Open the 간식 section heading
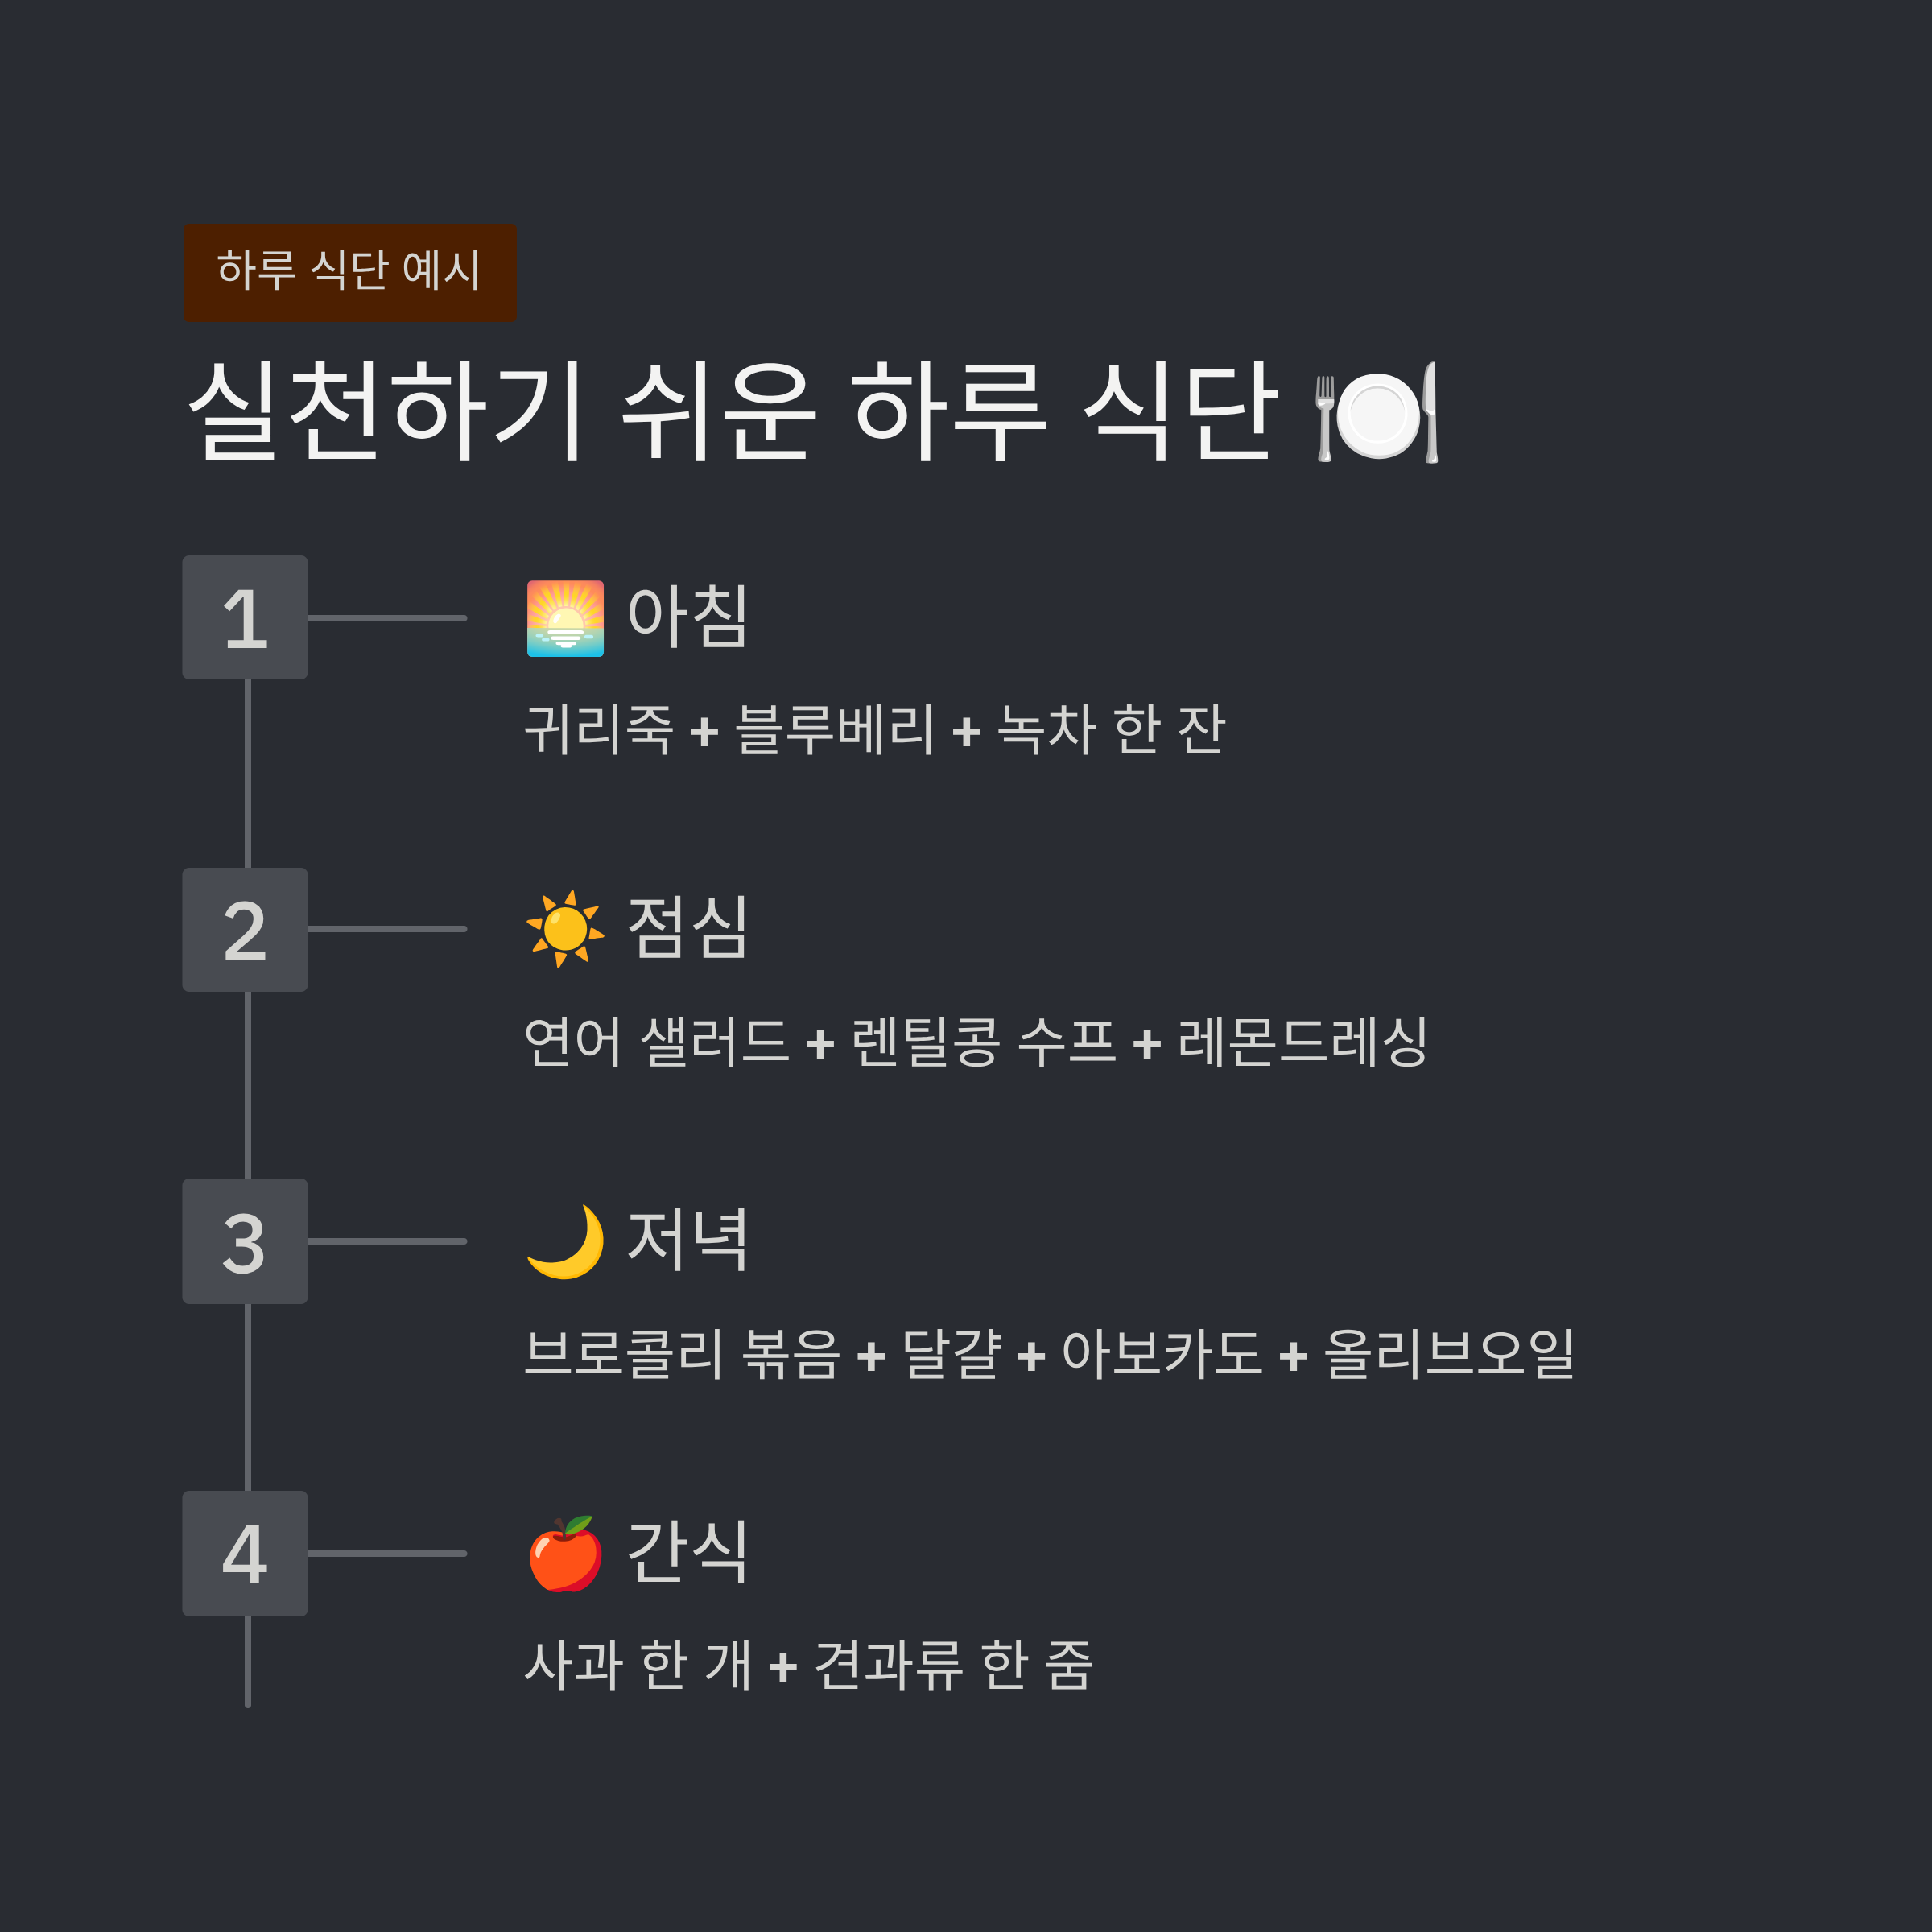 687,1552
